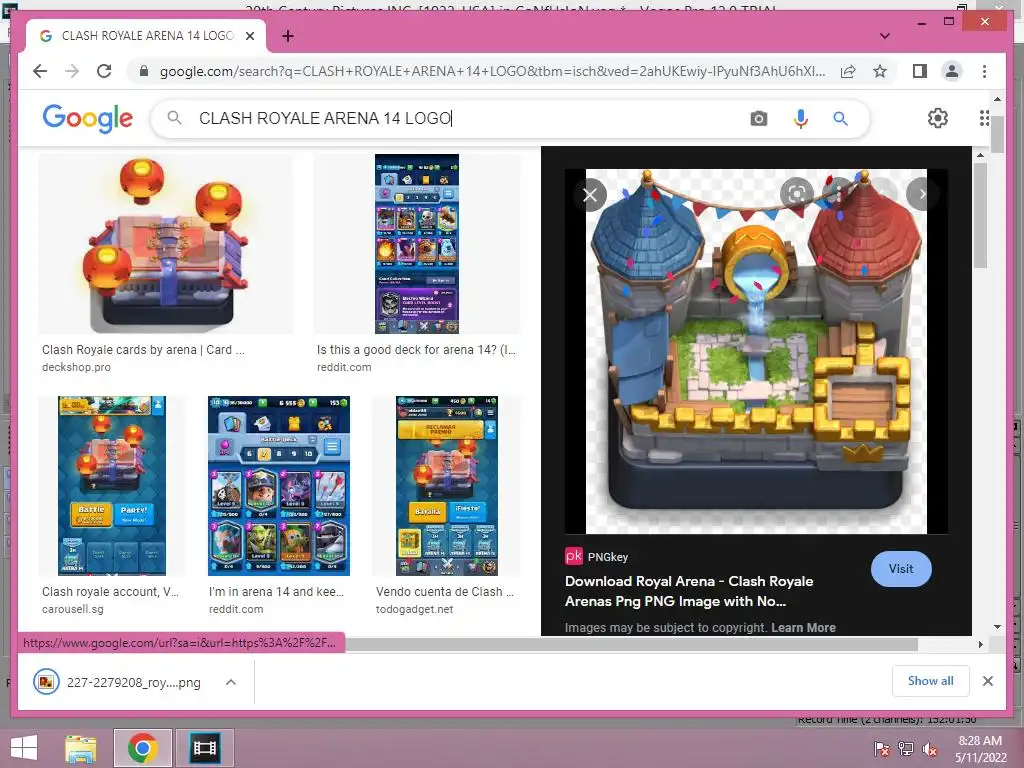Open Action Center flag tray icon

pos(882,749)
